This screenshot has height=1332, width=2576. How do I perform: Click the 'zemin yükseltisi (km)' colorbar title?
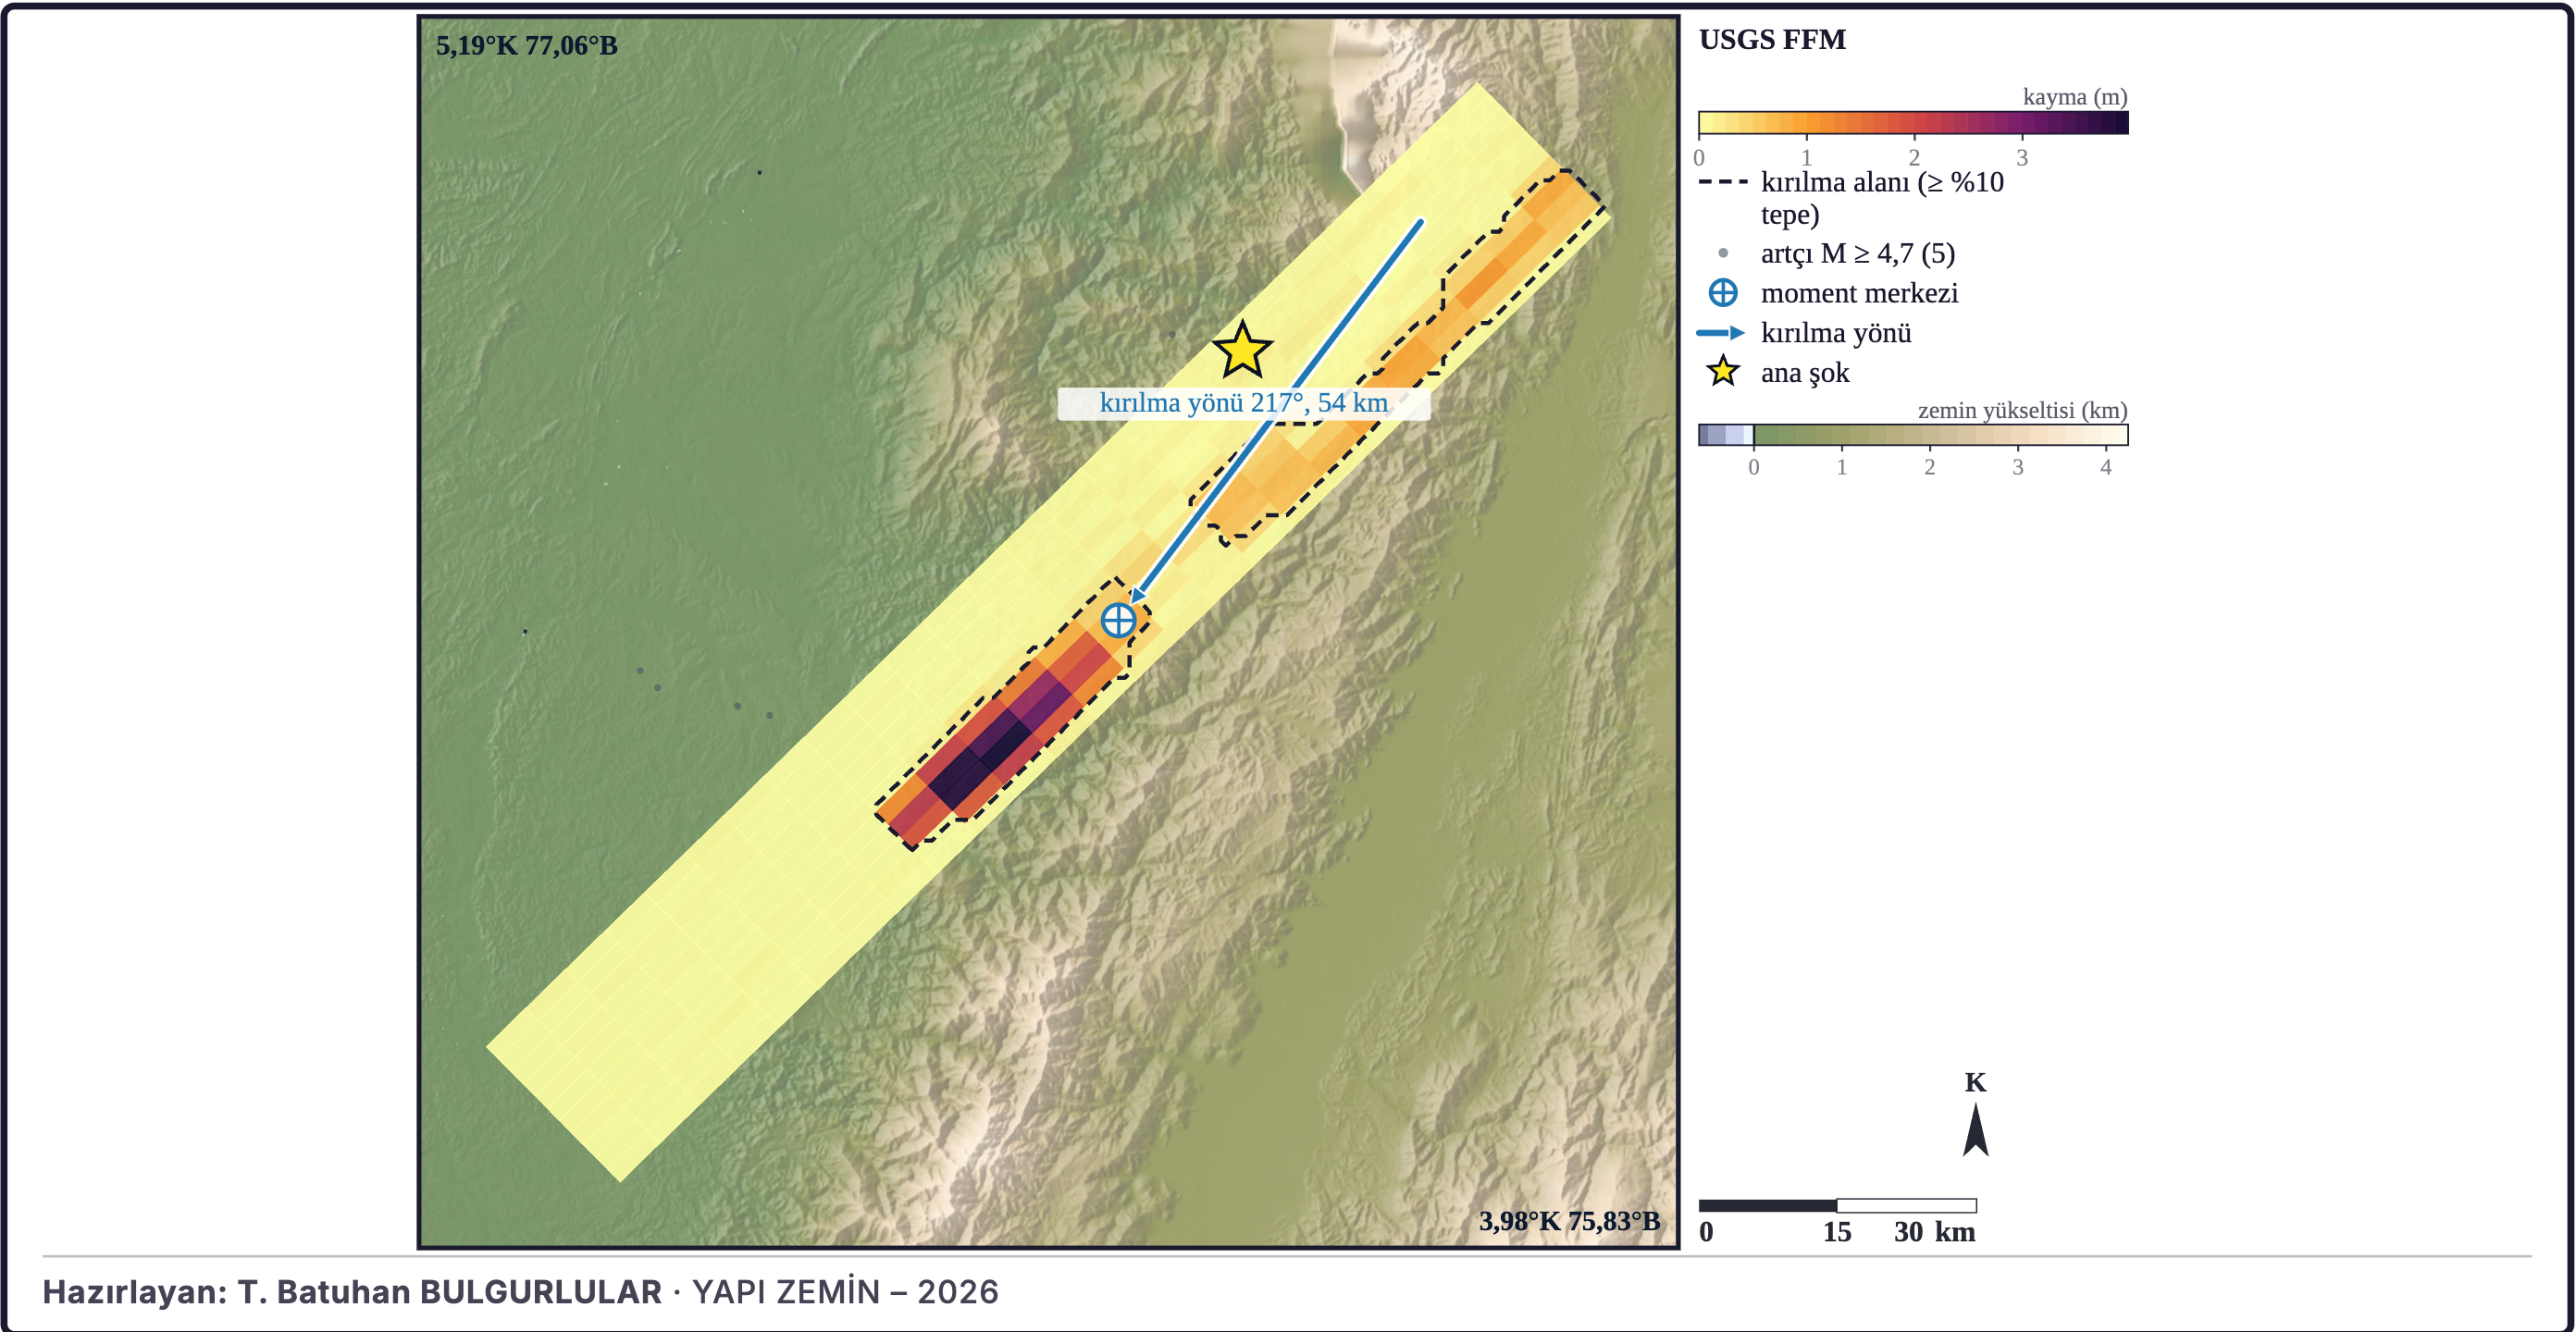click(x=2022, y=410)
